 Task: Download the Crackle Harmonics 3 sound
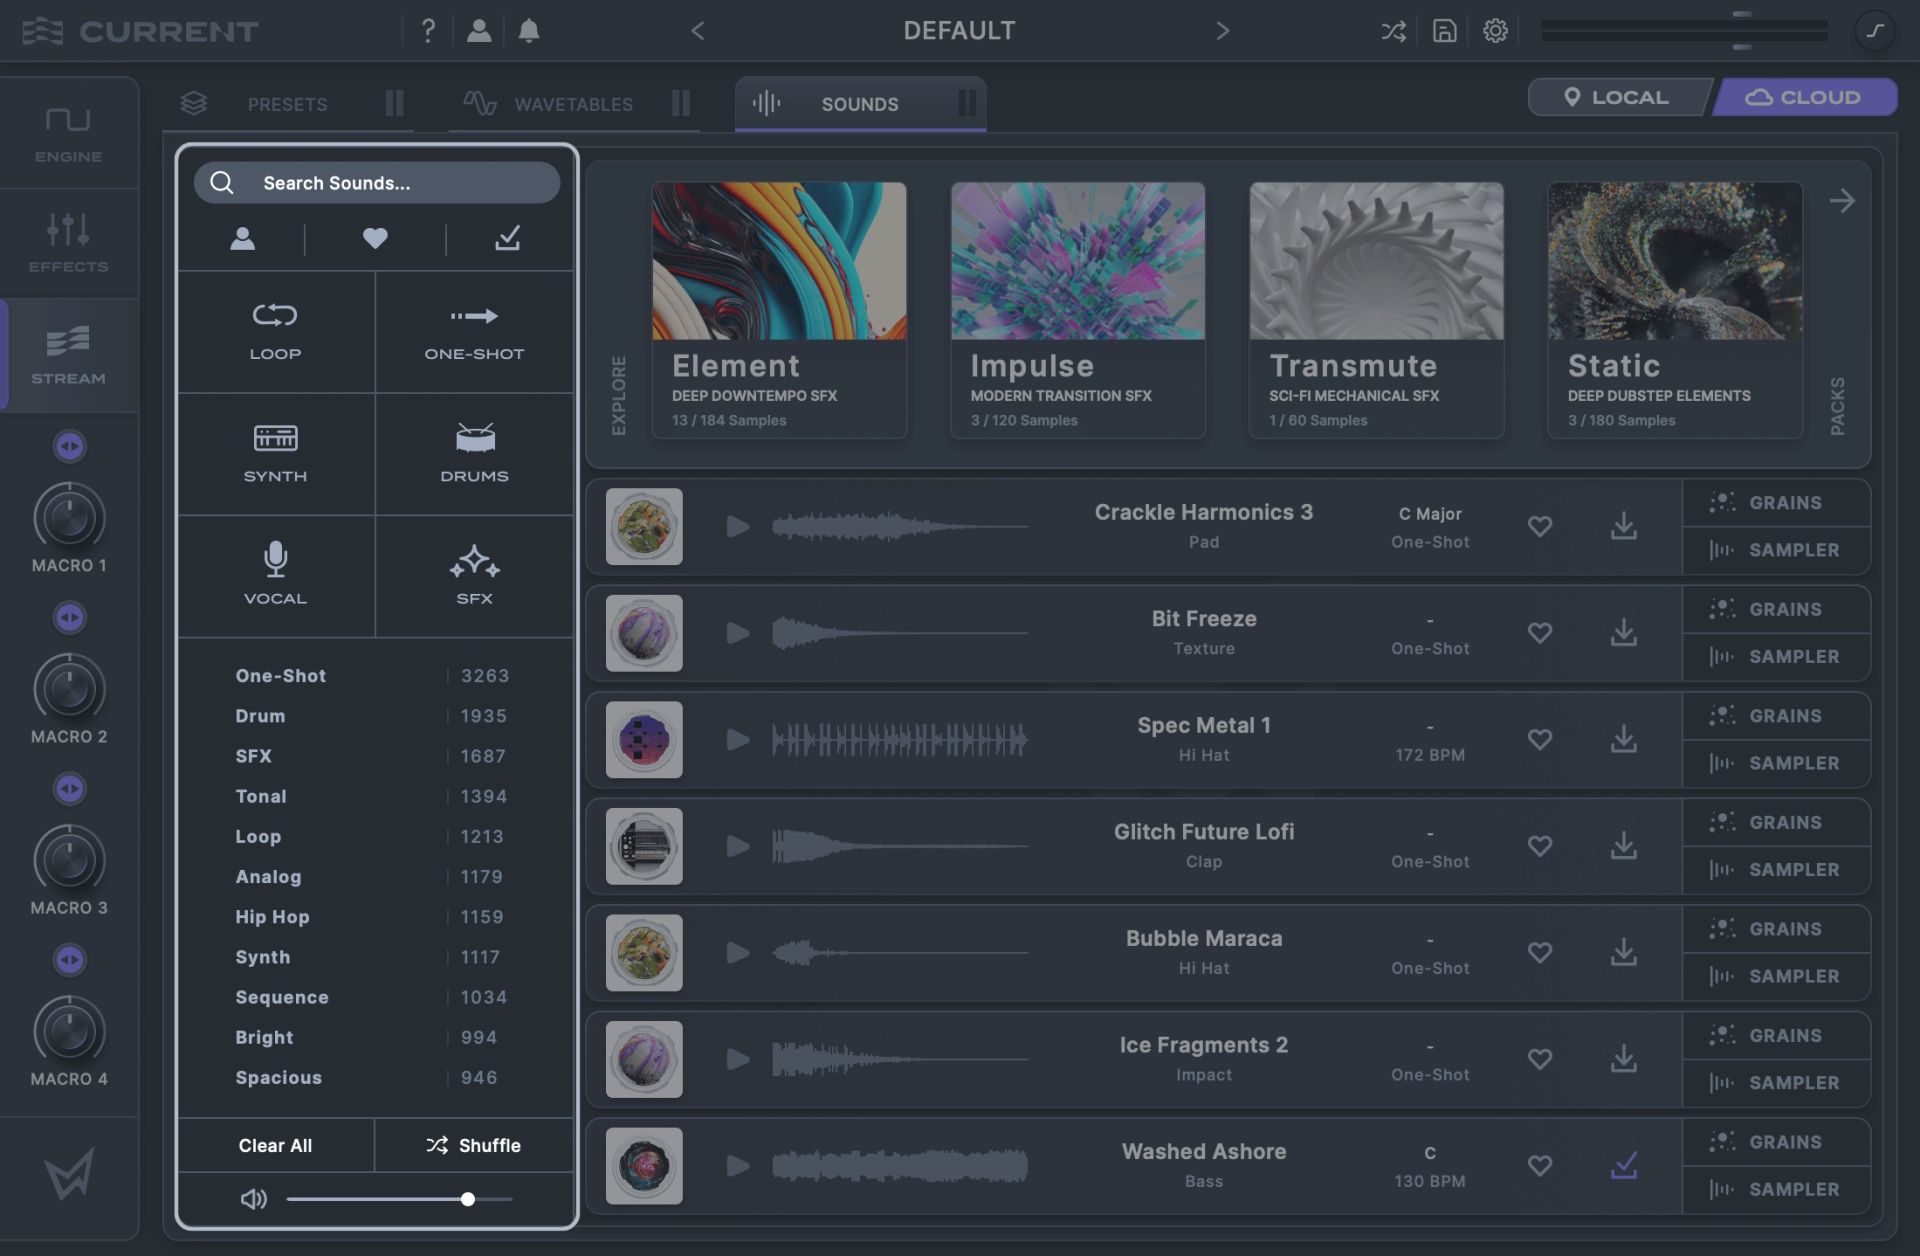[x=1624, y=526]
